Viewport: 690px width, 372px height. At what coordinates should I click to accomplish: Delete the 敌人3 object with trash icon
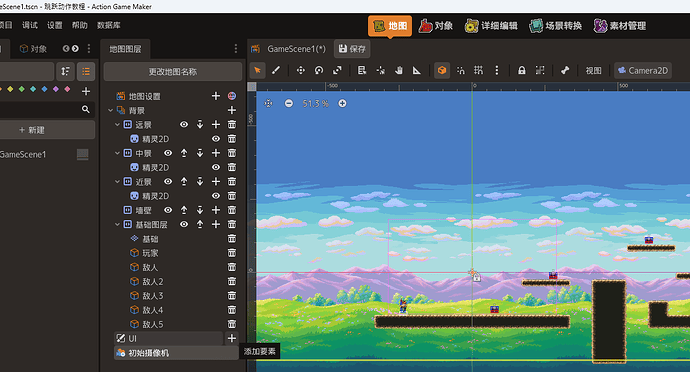coord(232,295)
